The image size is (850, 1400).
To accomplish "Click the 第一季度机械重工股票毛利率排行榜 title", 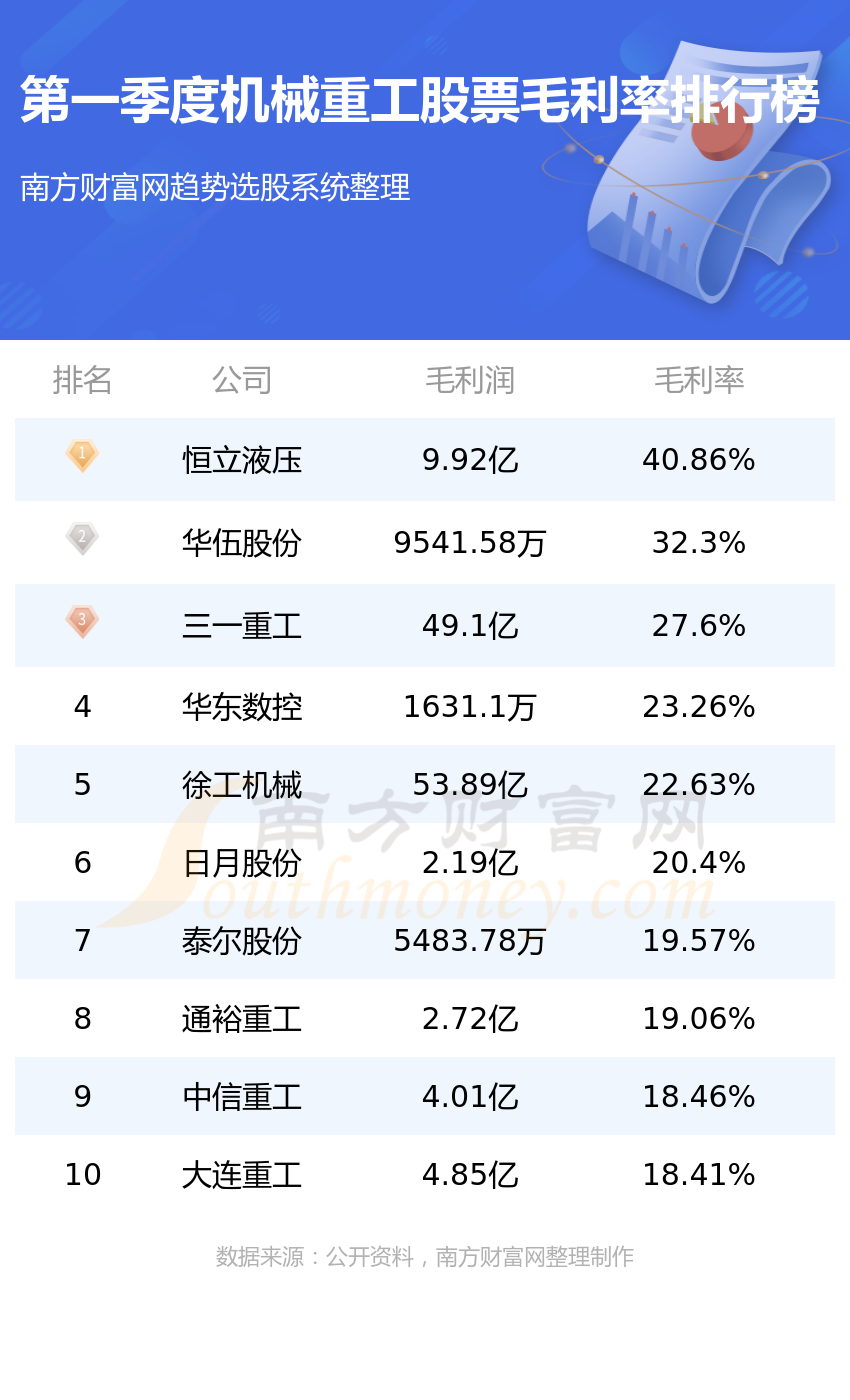I will click(420, 100).
